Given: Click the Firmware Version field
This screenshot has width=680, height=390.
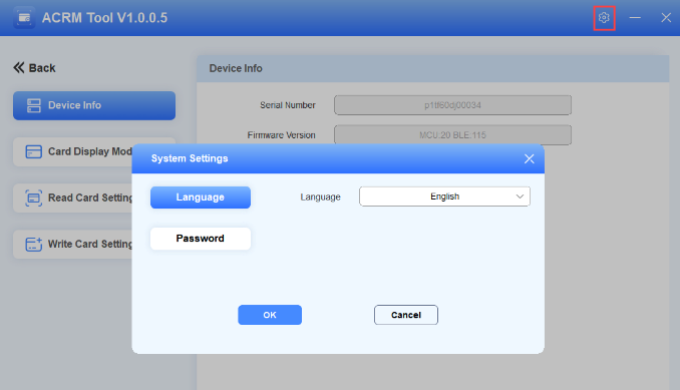Looking at the screenshot, I should (x=453, y=135).
